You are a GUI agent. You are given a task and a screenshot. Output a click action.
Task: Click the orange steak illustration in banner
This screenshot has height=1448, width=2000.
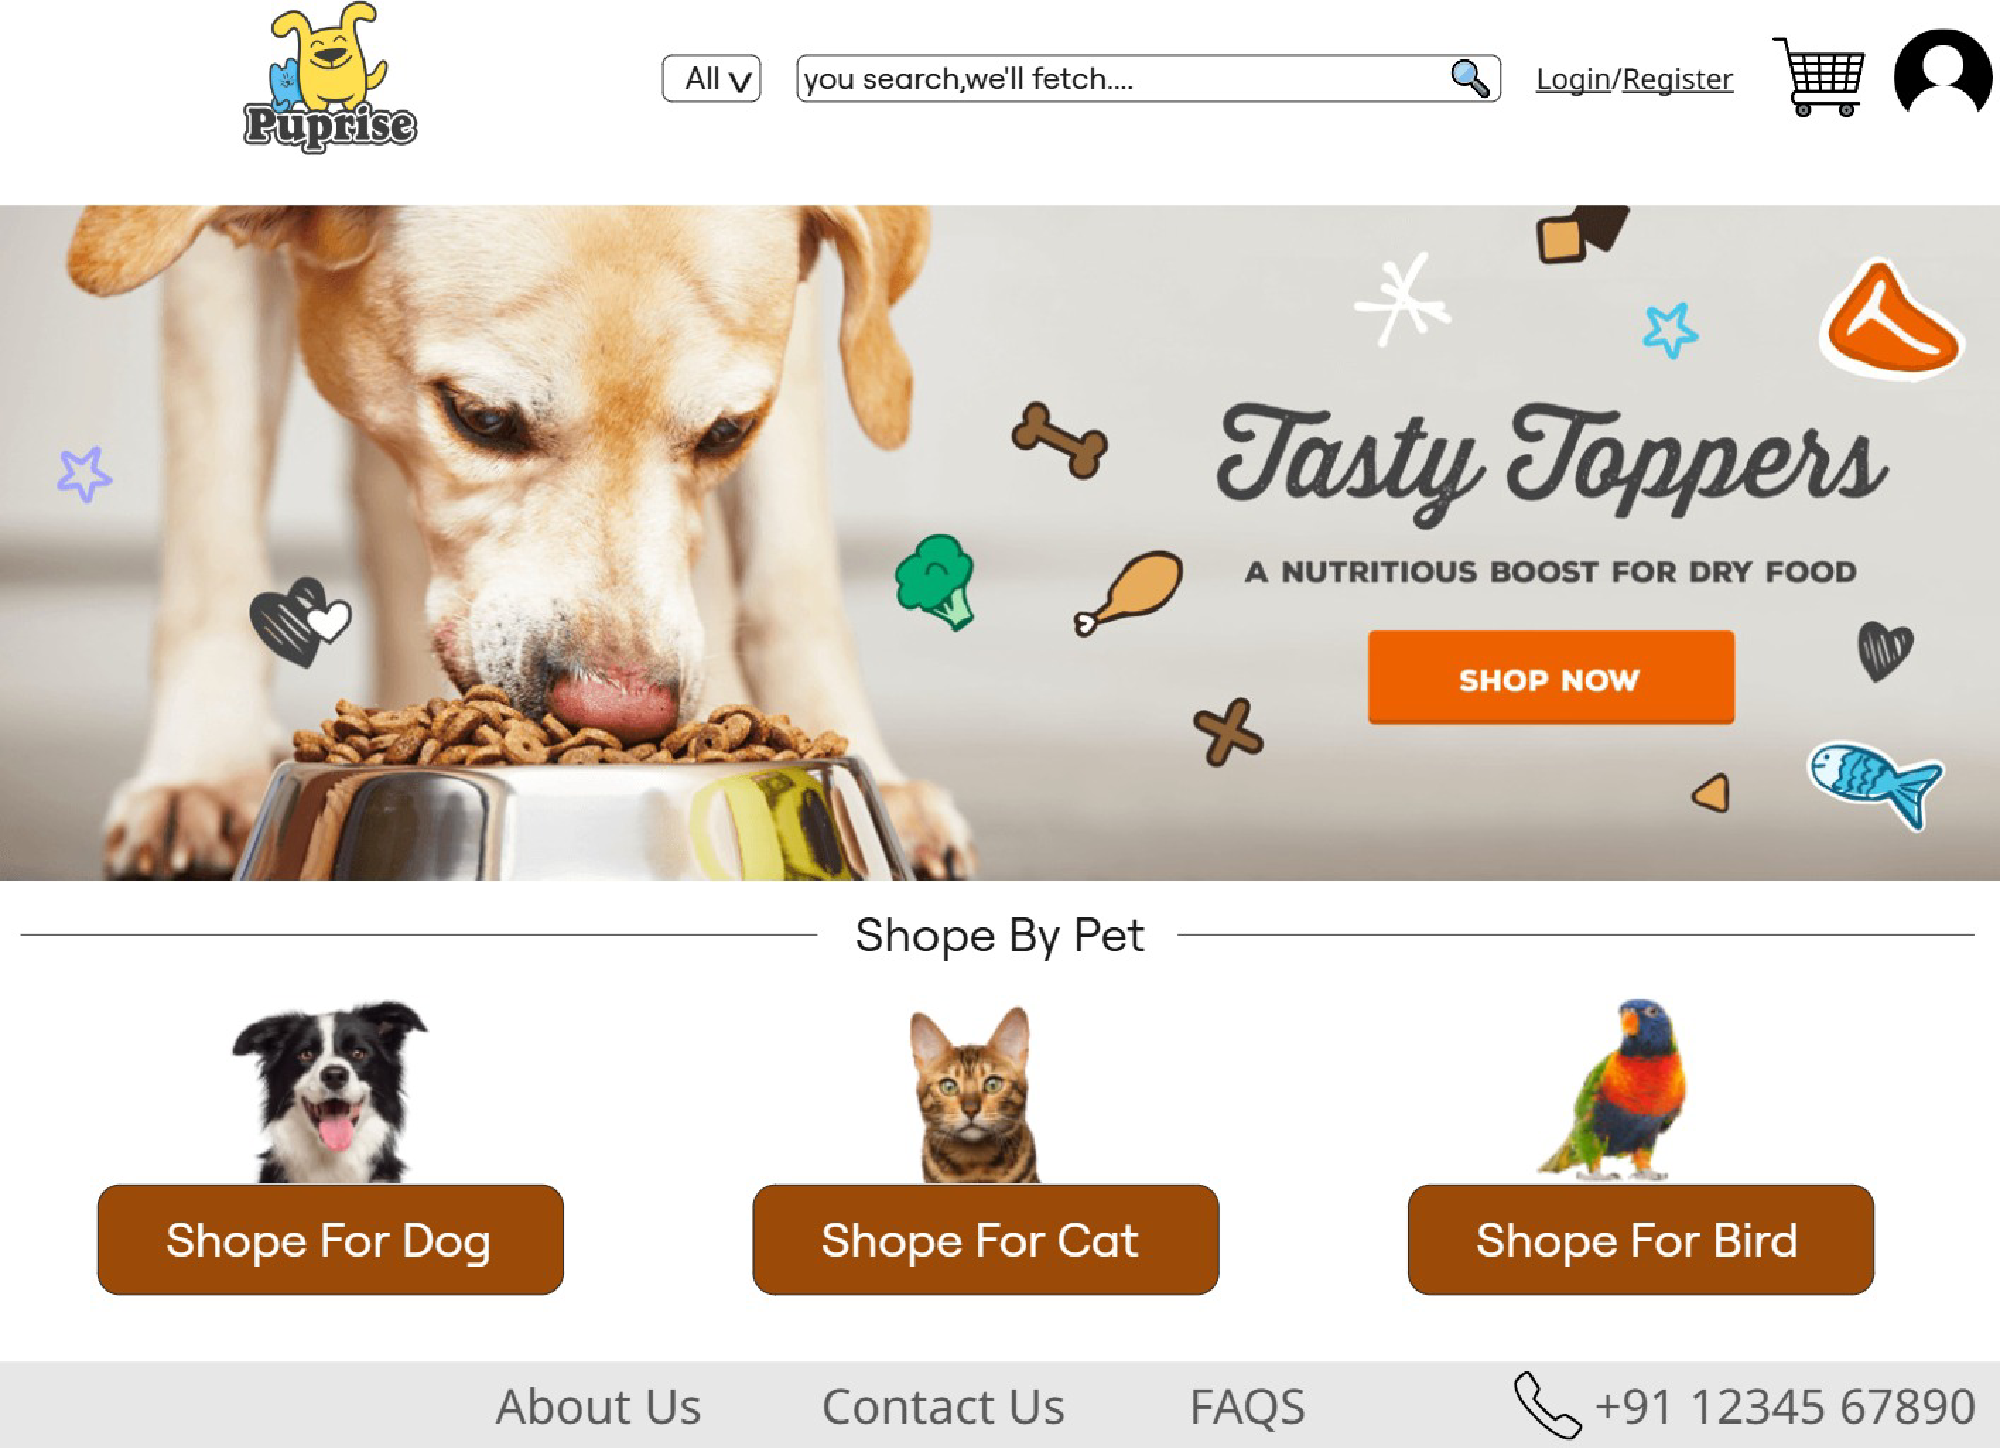pyautogui.click(x=1892, y=320)
